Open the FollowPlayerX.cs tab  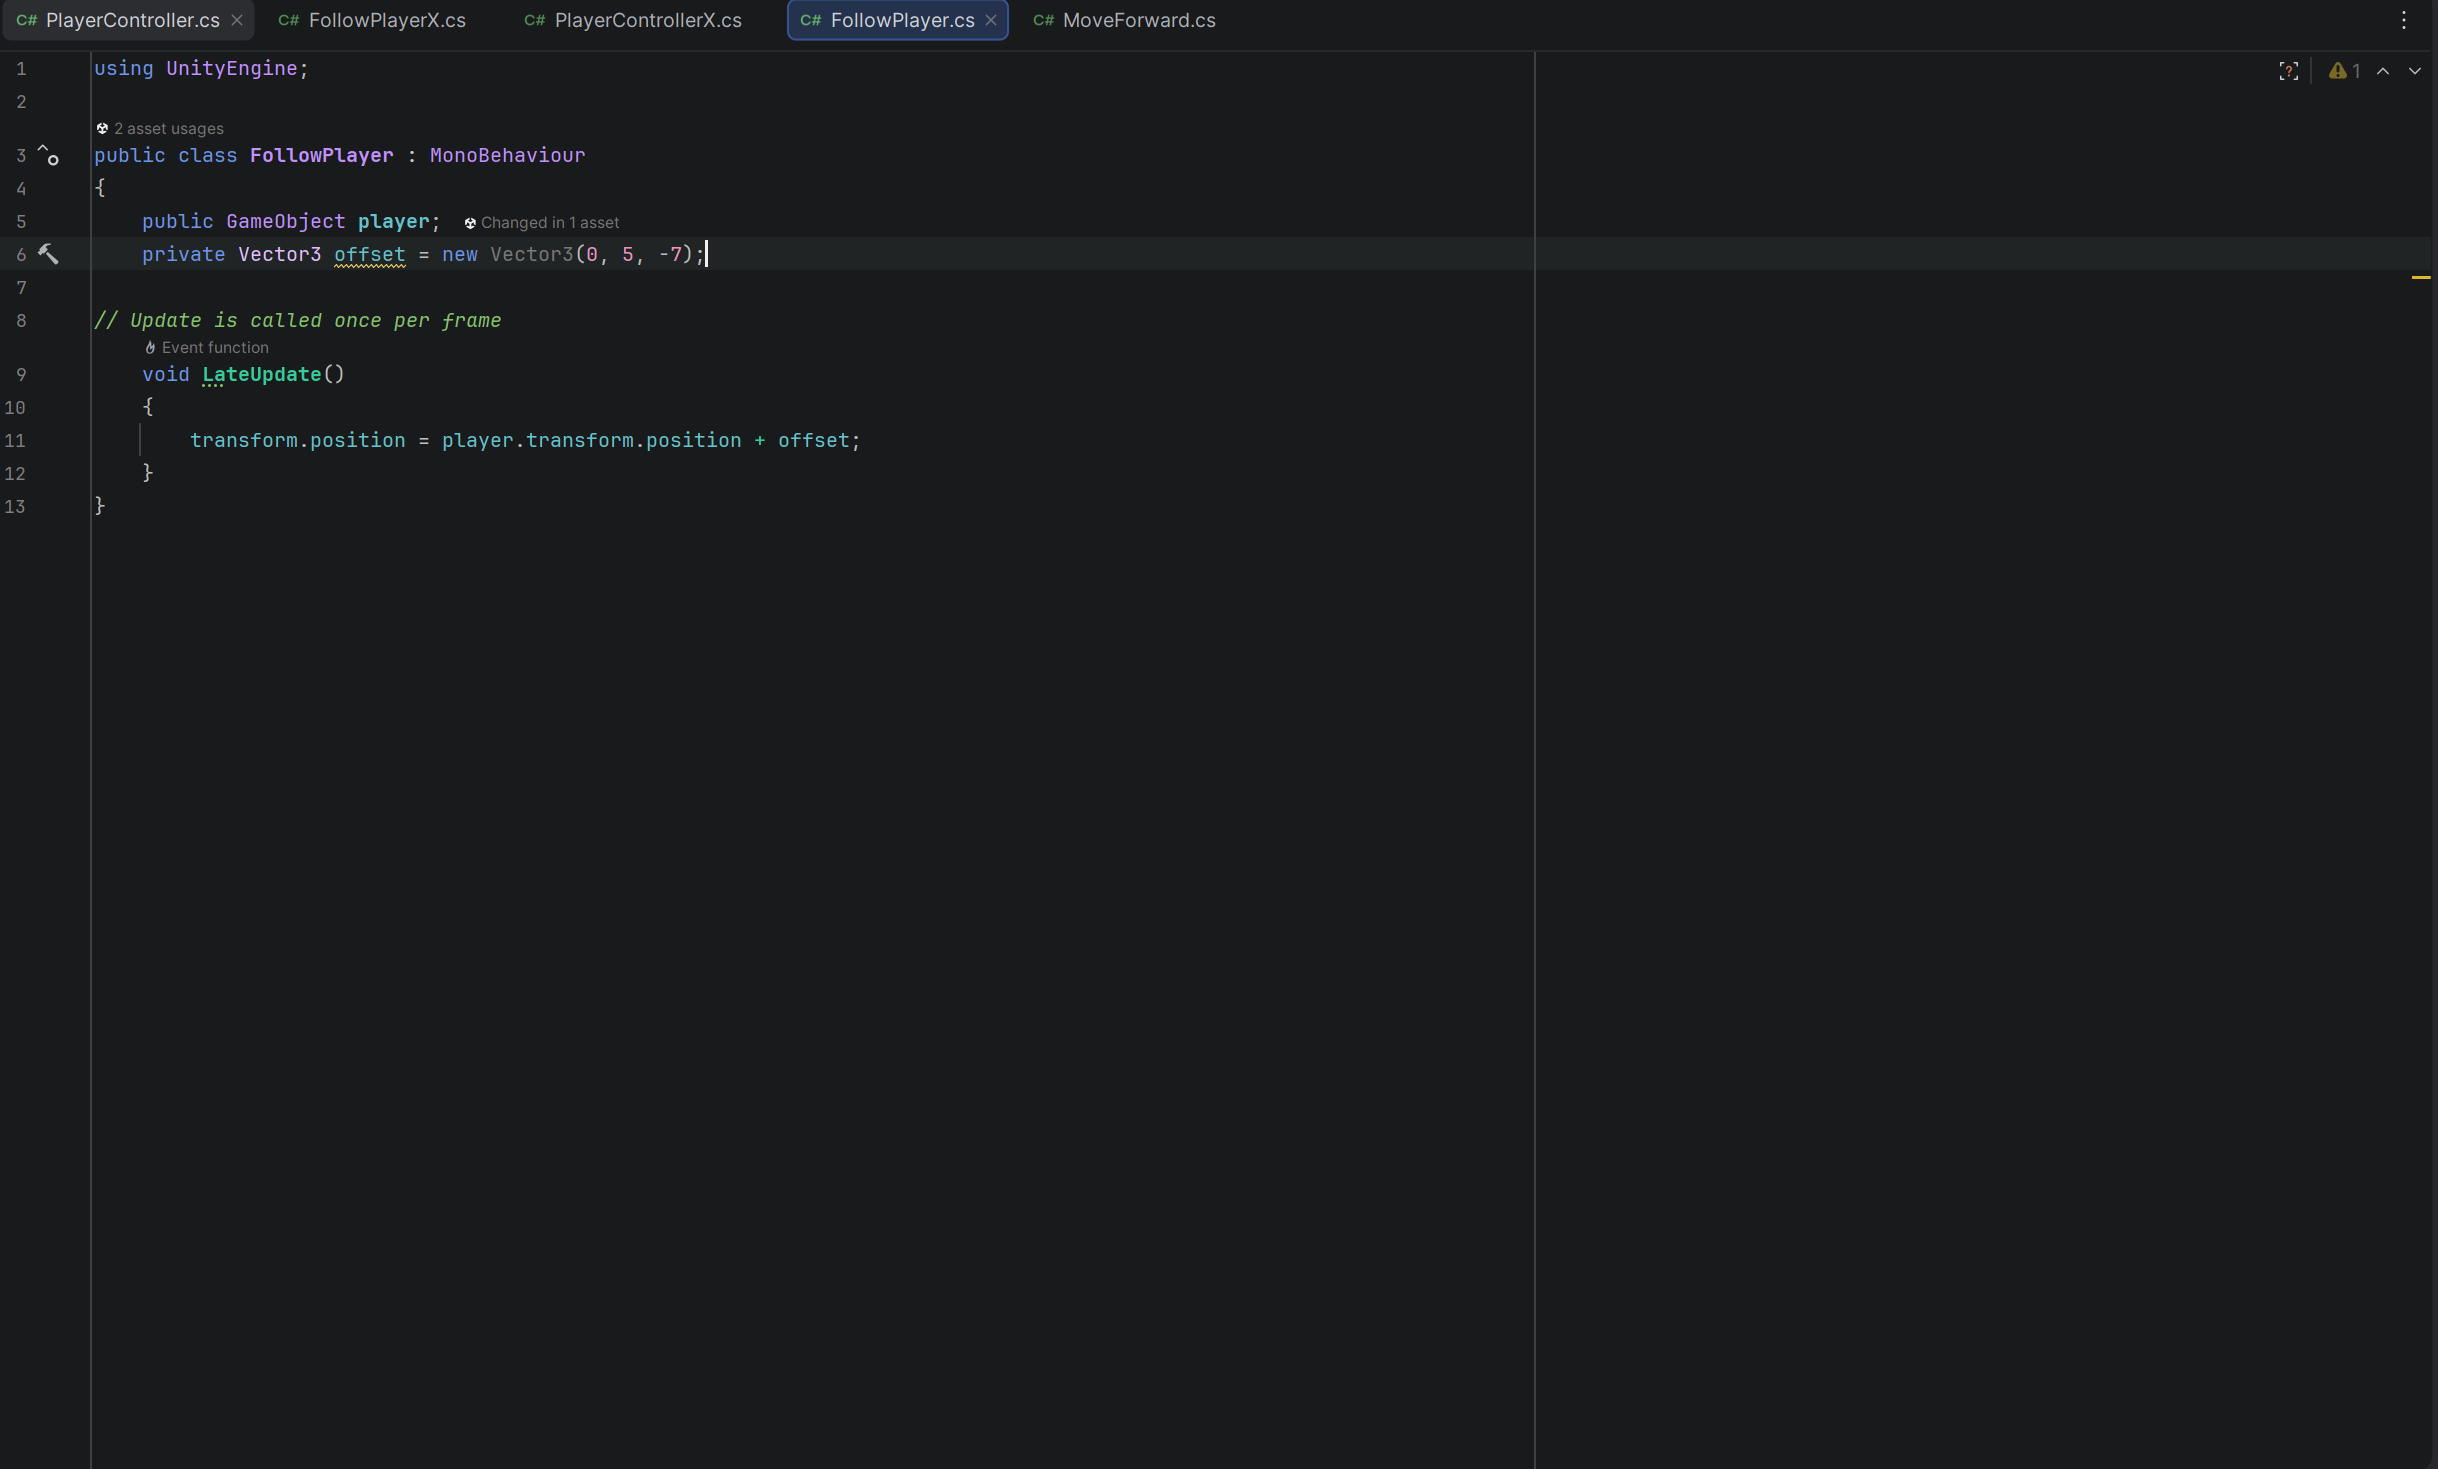coord(386,20)
